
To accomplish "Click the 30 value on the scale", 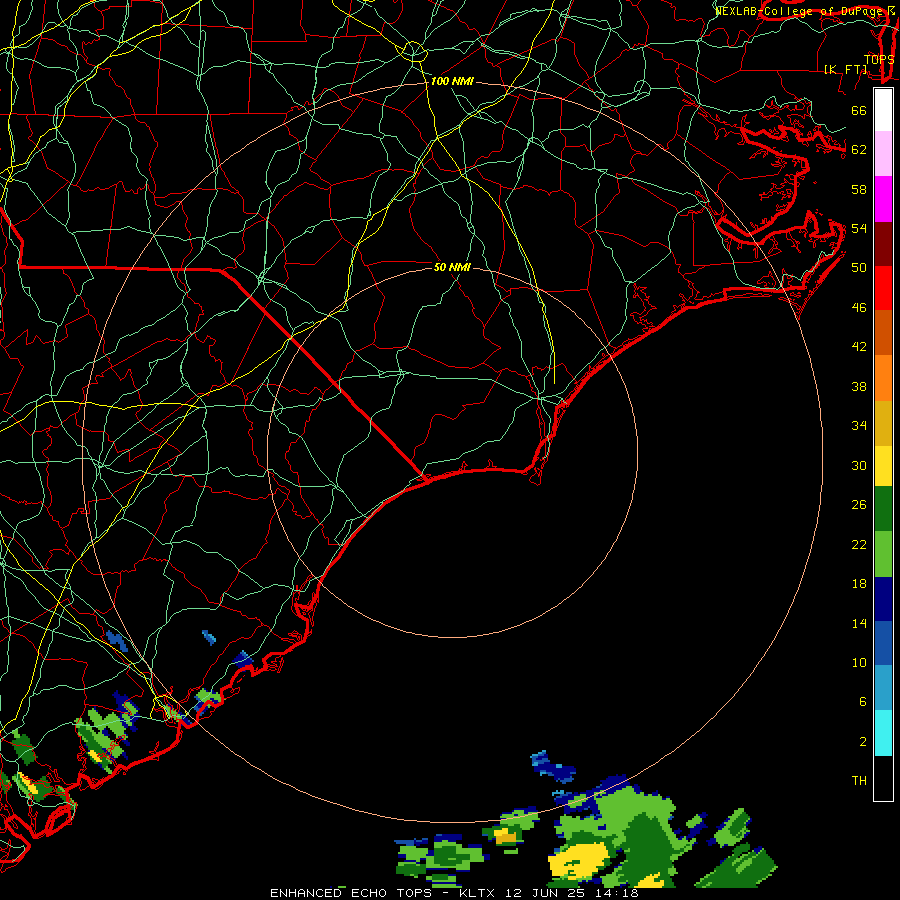I will point(859,465).
